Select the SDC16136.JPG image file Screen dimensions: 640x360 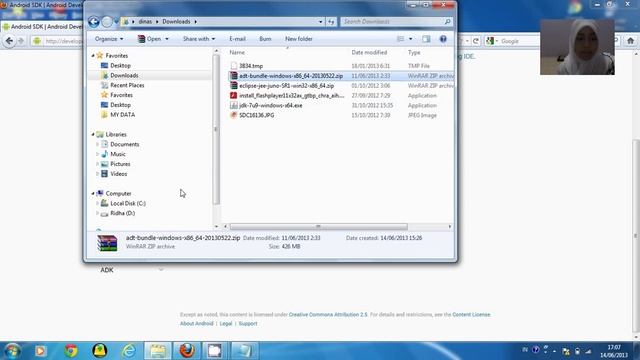coord(256,115)
